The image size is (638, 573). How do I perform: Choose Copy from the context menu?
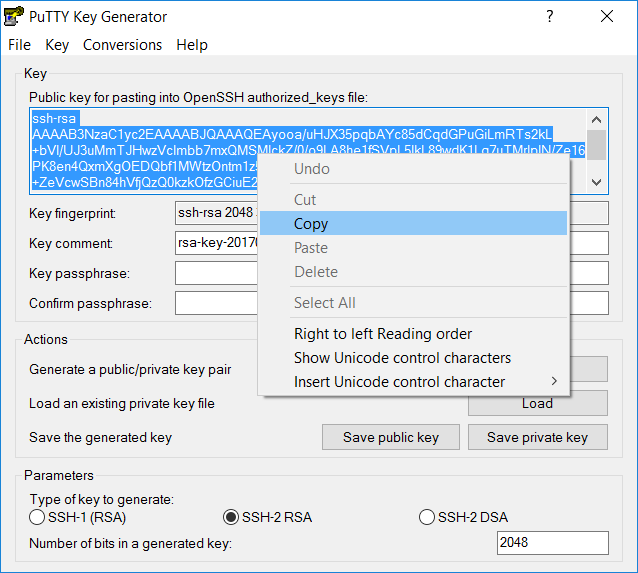[x=413, y=223]
